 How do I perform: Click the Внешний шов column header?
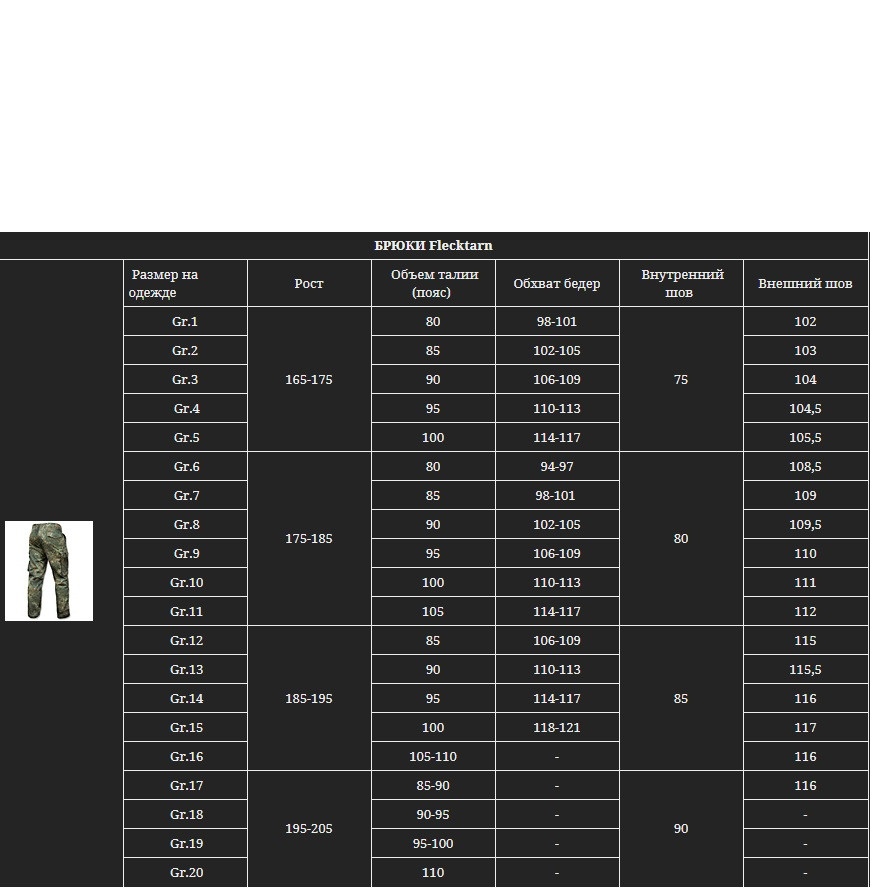[x=805, y=283]
